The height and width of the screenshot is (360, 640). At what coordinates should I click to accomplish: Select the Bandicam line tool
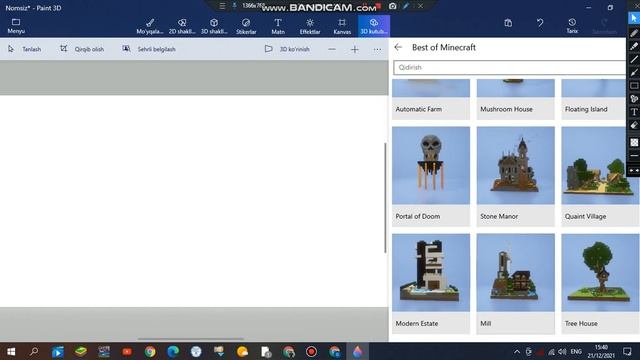point(633,60)
